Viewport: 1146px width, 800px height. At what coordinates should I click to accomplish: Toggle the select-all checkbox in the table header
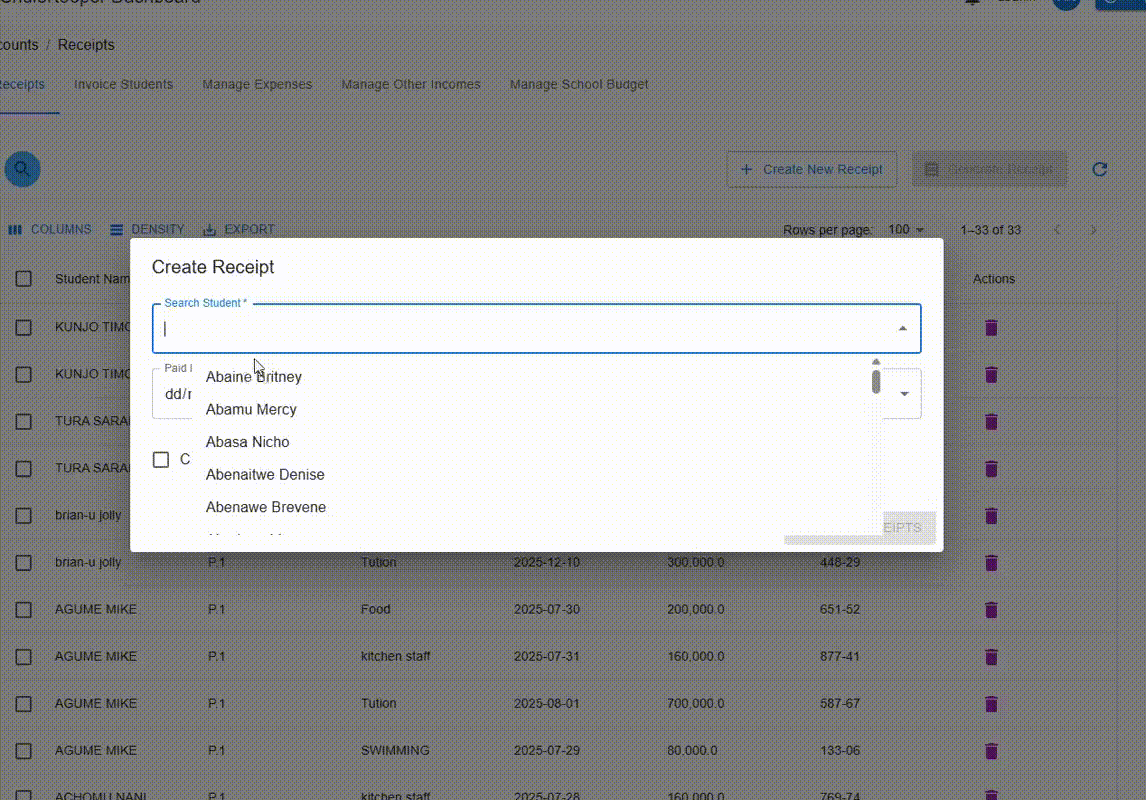point(23,278)
